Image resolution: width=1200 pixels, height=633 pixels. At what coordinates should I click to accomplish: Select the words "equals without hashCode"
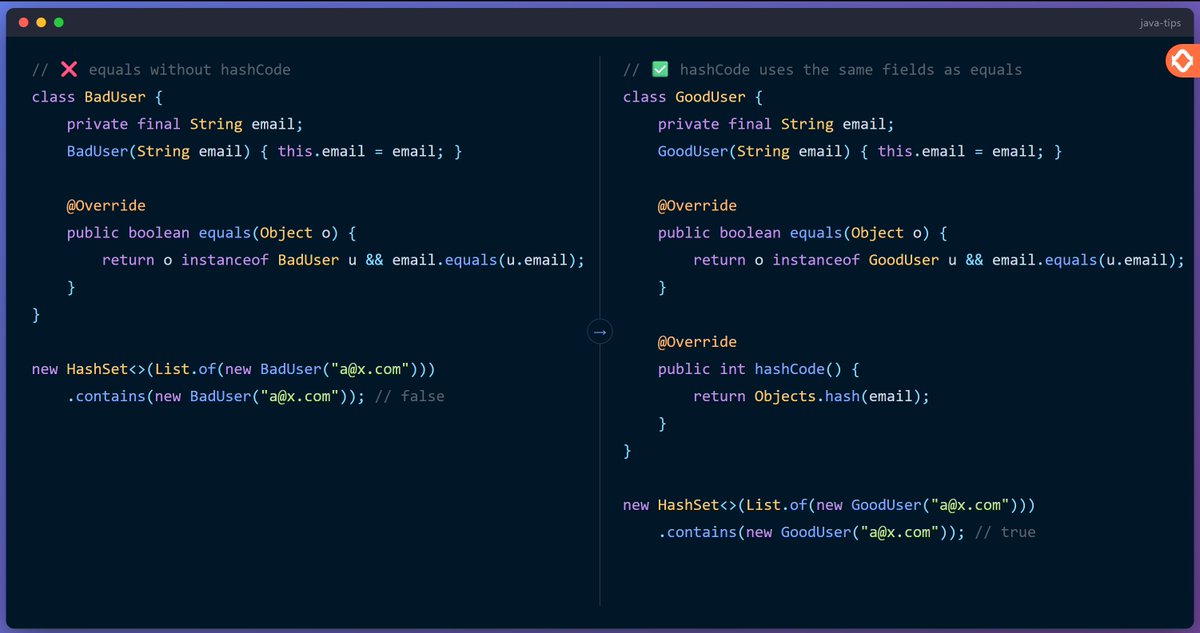pos(190,70)
